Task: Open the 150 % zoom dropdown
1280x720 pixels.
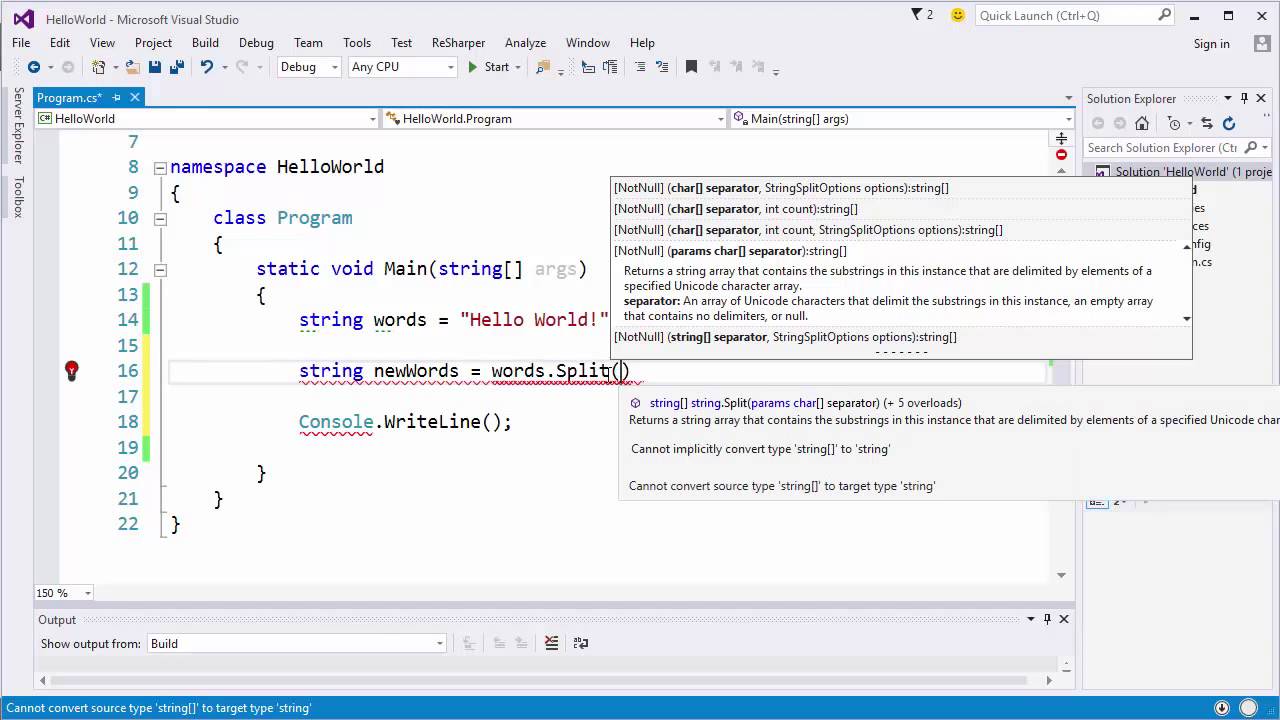Action: pyautogui.click(x=64, y=593)
